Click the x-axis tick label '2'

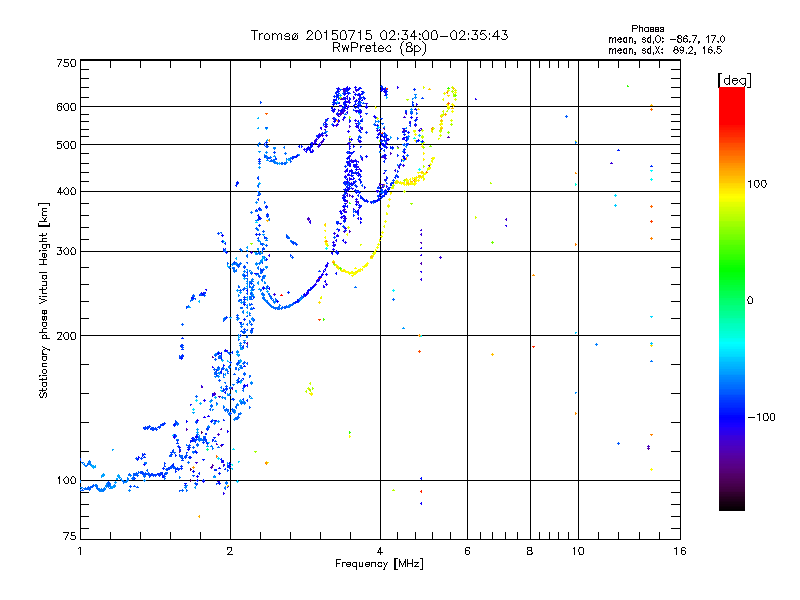230,551
